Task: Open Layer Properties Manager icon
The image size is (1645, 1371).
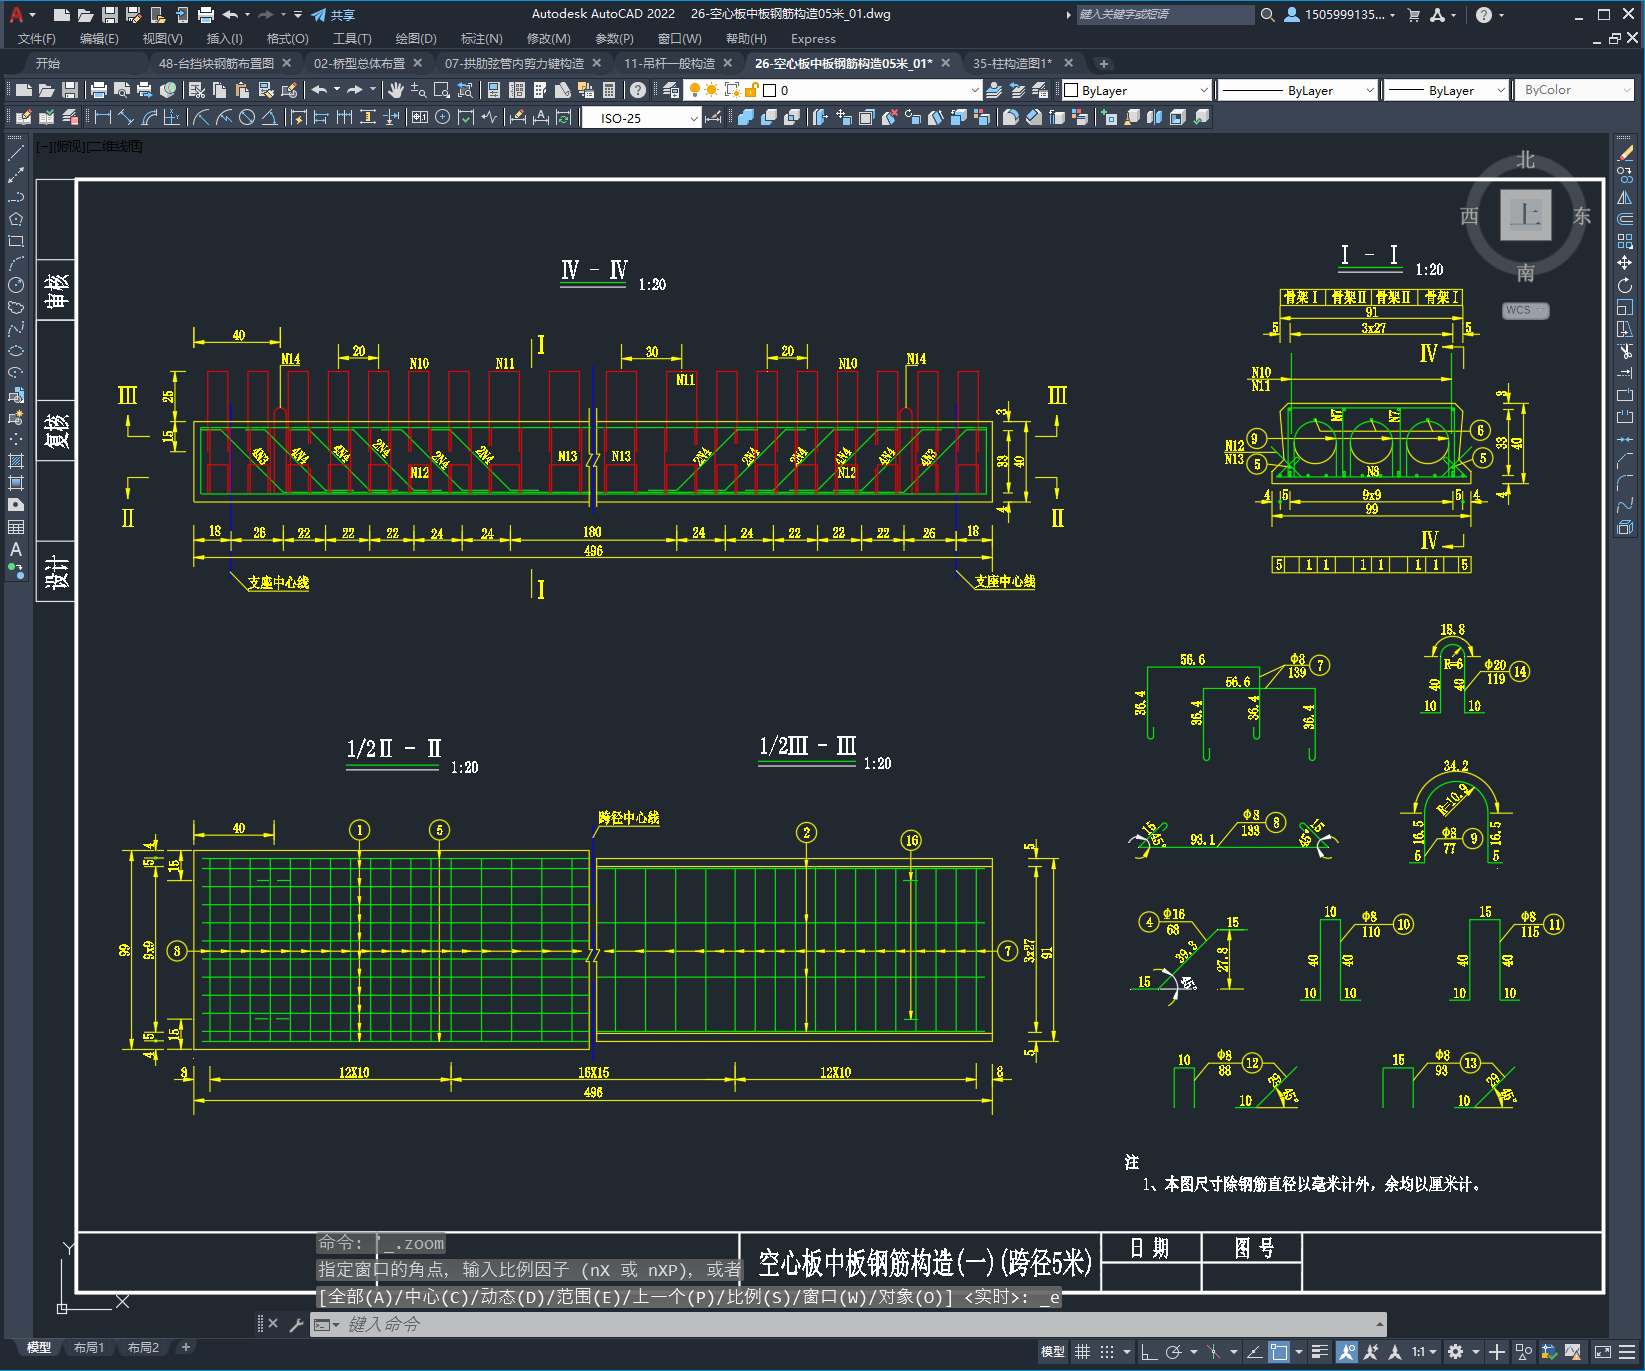Action: 671,90
